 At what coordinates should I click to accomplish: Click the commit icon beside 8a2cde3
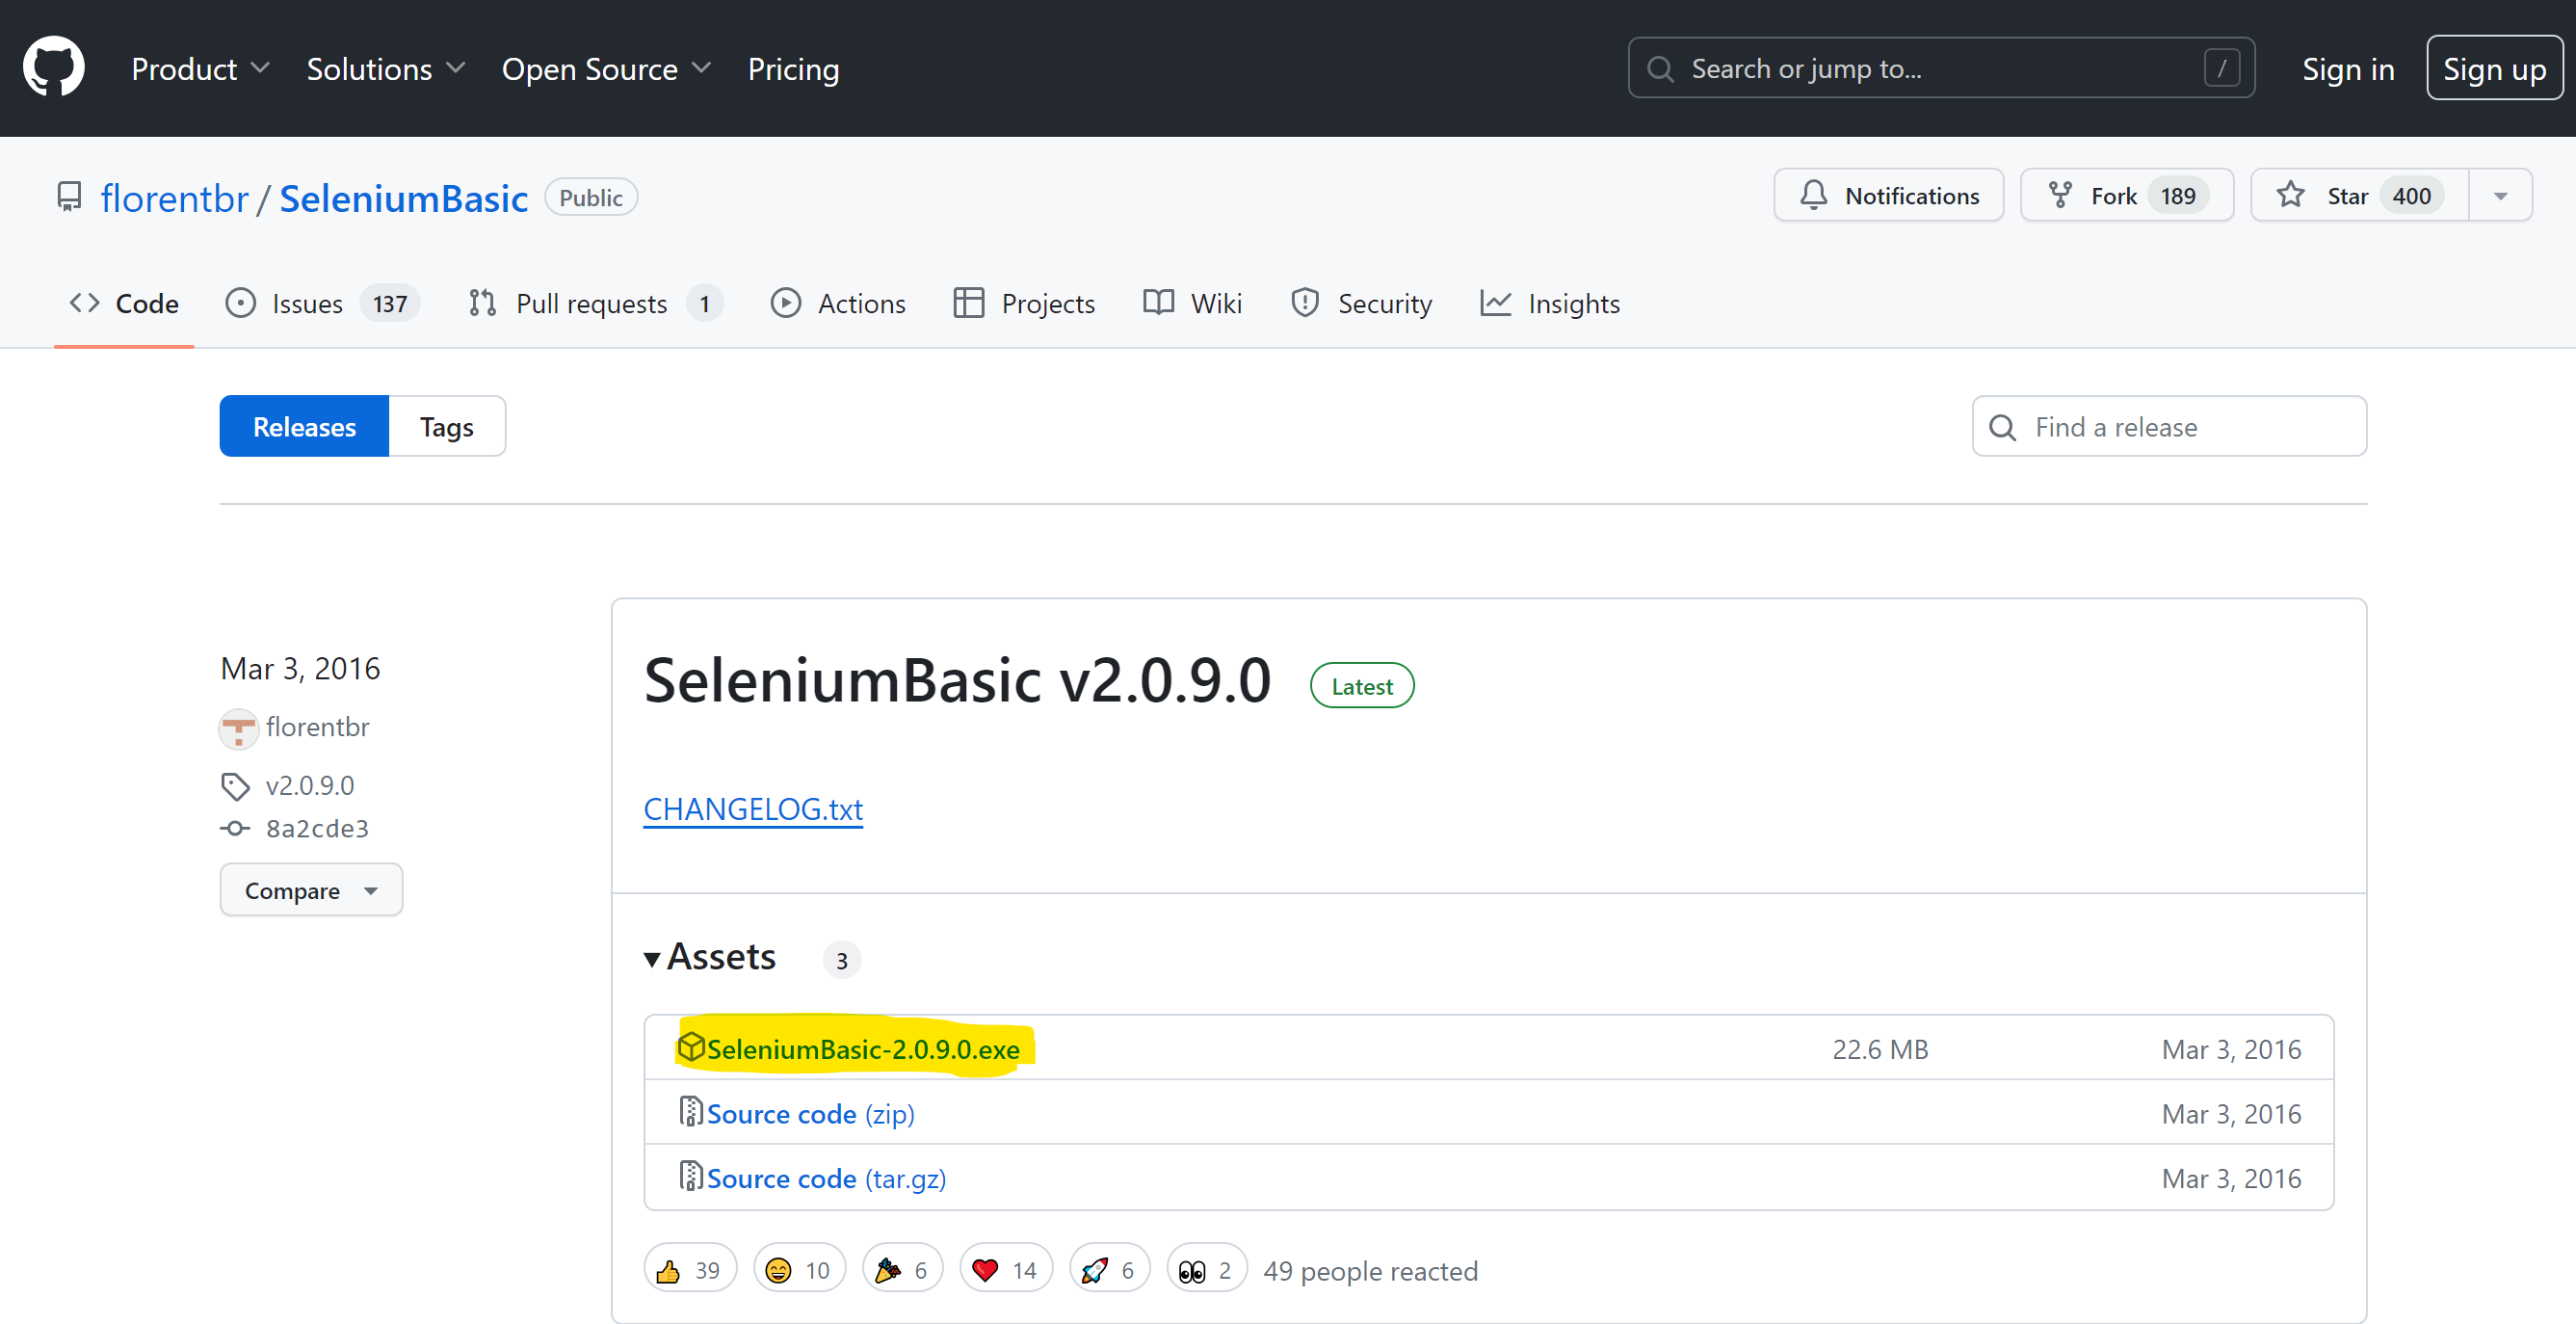coord(234,828)
